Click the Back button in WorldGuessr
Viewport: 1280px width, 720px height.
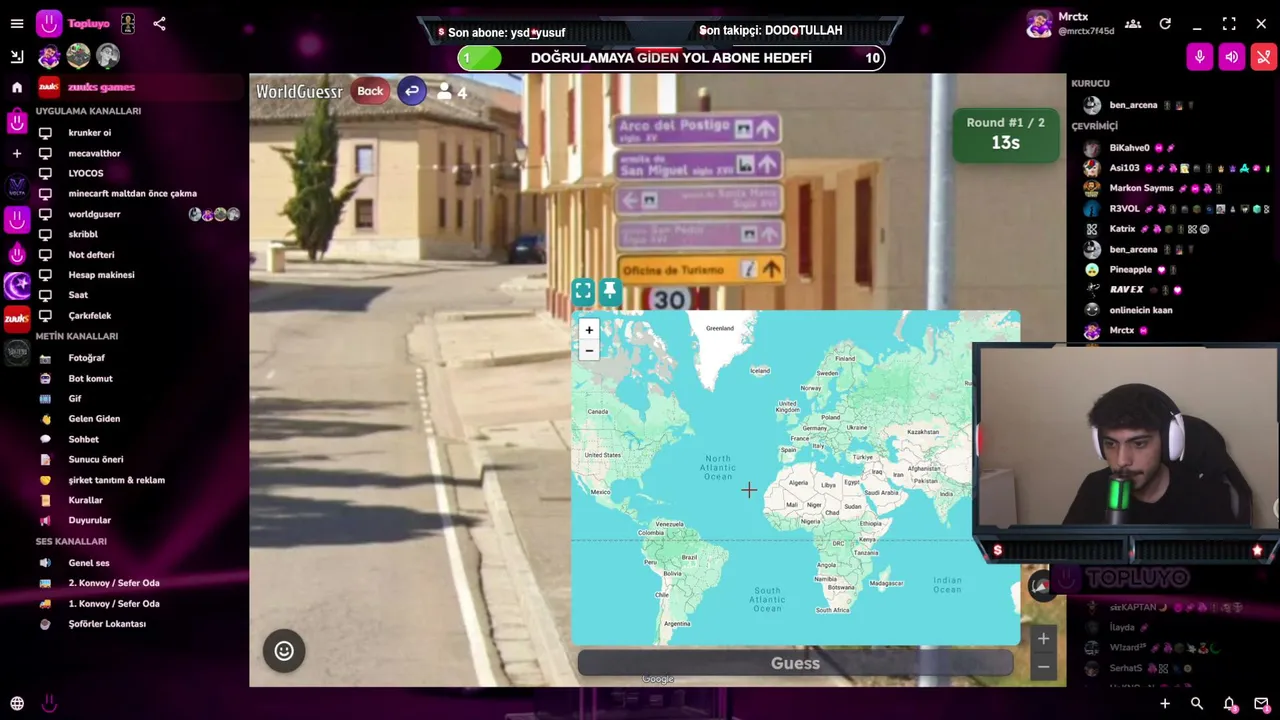(370, 91)
